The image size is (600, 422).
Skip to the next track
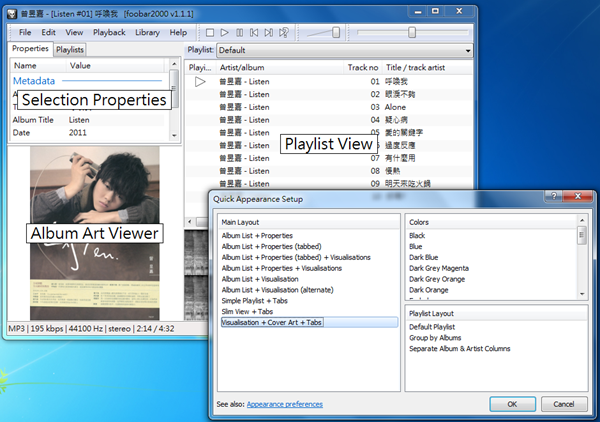[270, 33]
